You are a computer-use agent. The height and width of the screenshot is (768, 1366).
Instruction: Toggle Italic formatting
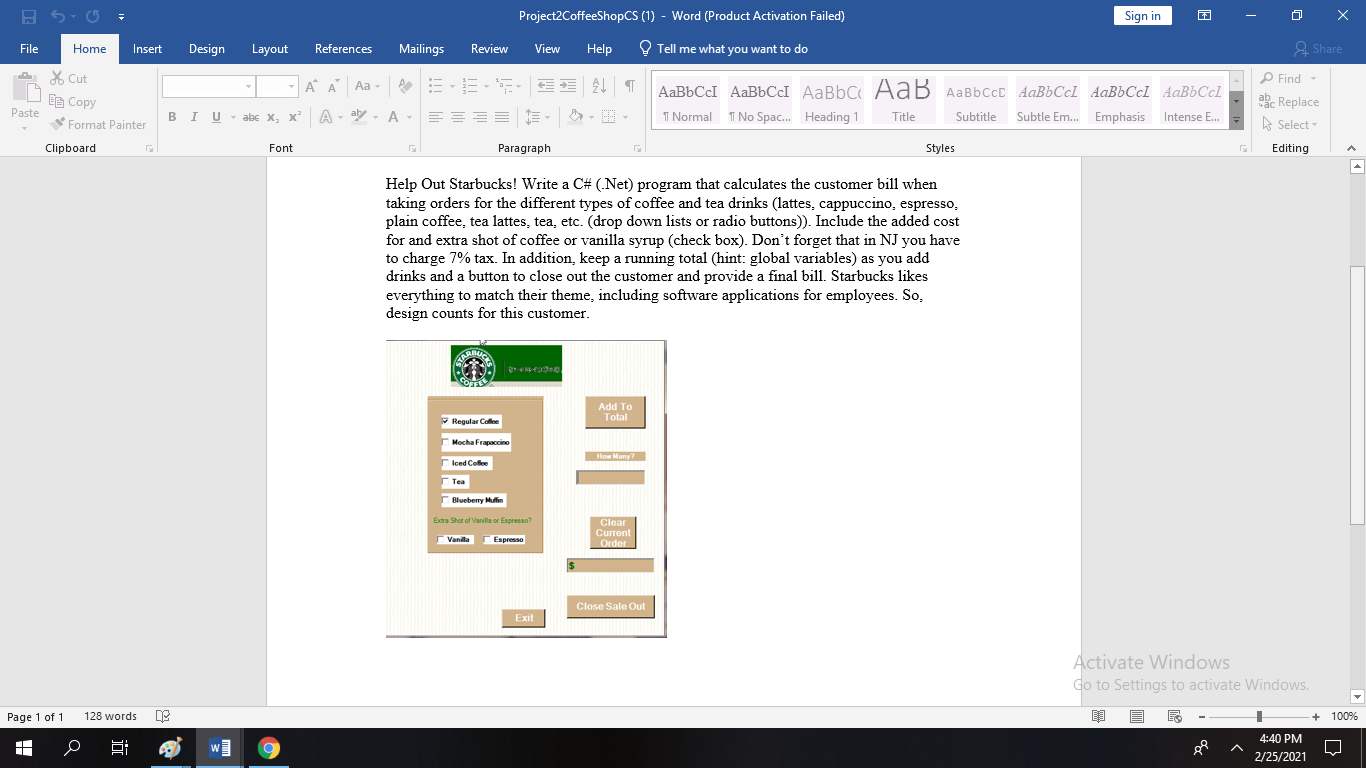pos(194,117)
